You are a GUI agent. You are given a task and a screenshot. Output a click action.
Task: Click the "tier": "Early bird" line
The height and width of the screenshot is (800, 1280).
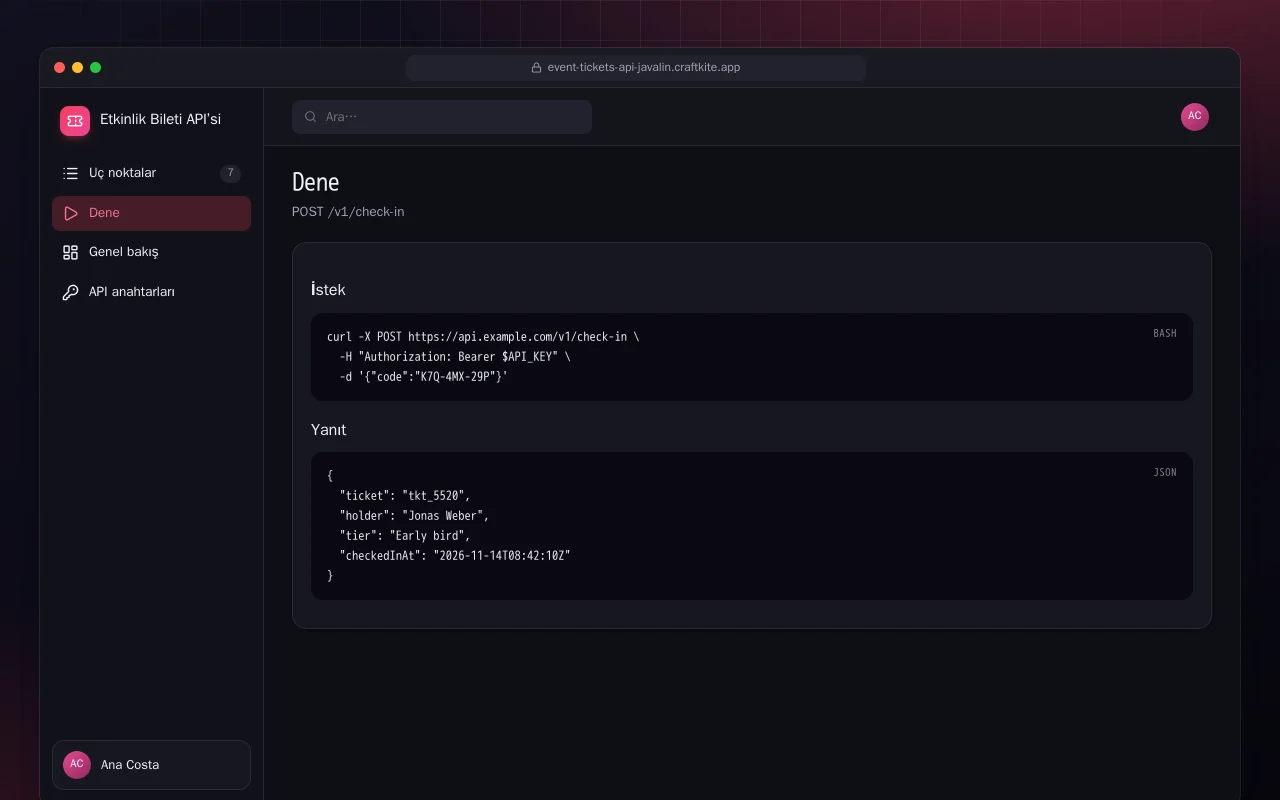[404, 536]
